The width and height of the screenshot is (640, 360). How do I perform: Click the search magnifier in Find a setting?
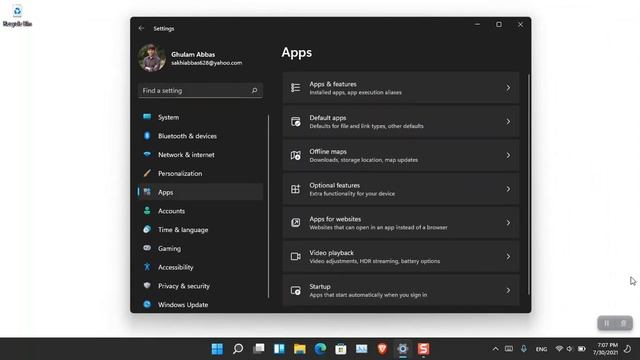[254, 90]
